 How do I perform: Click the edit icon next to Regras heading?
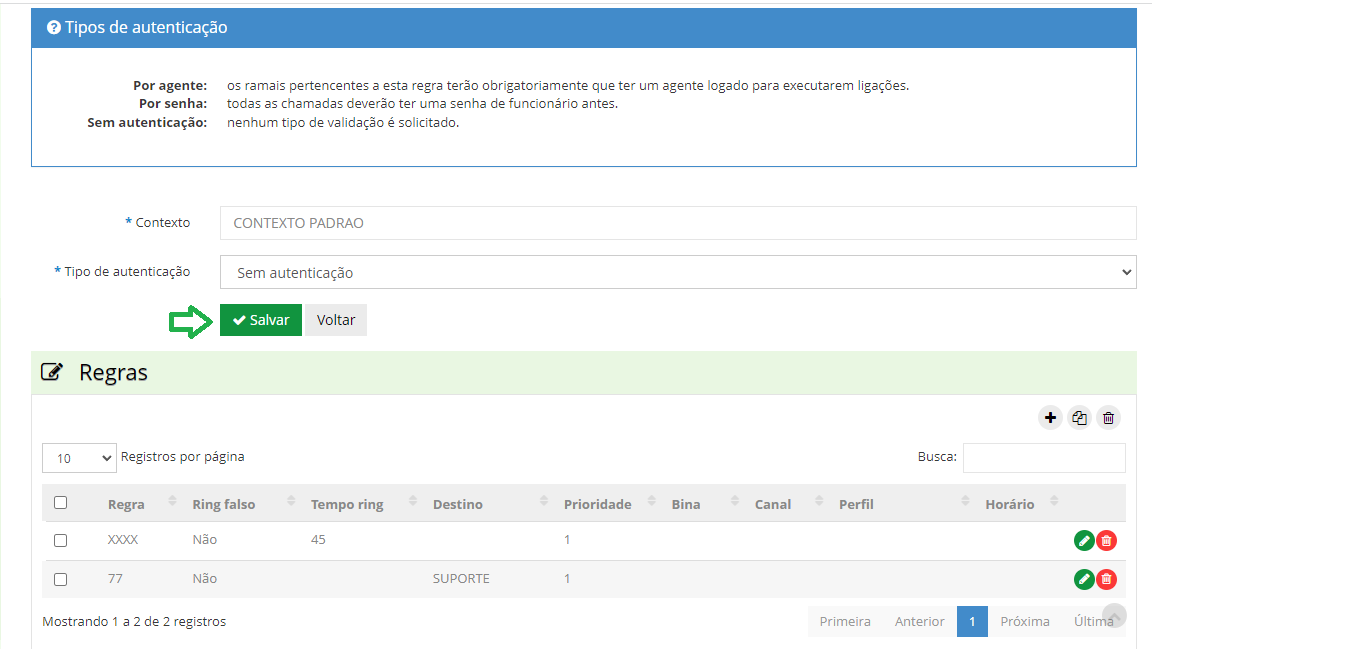51,373
